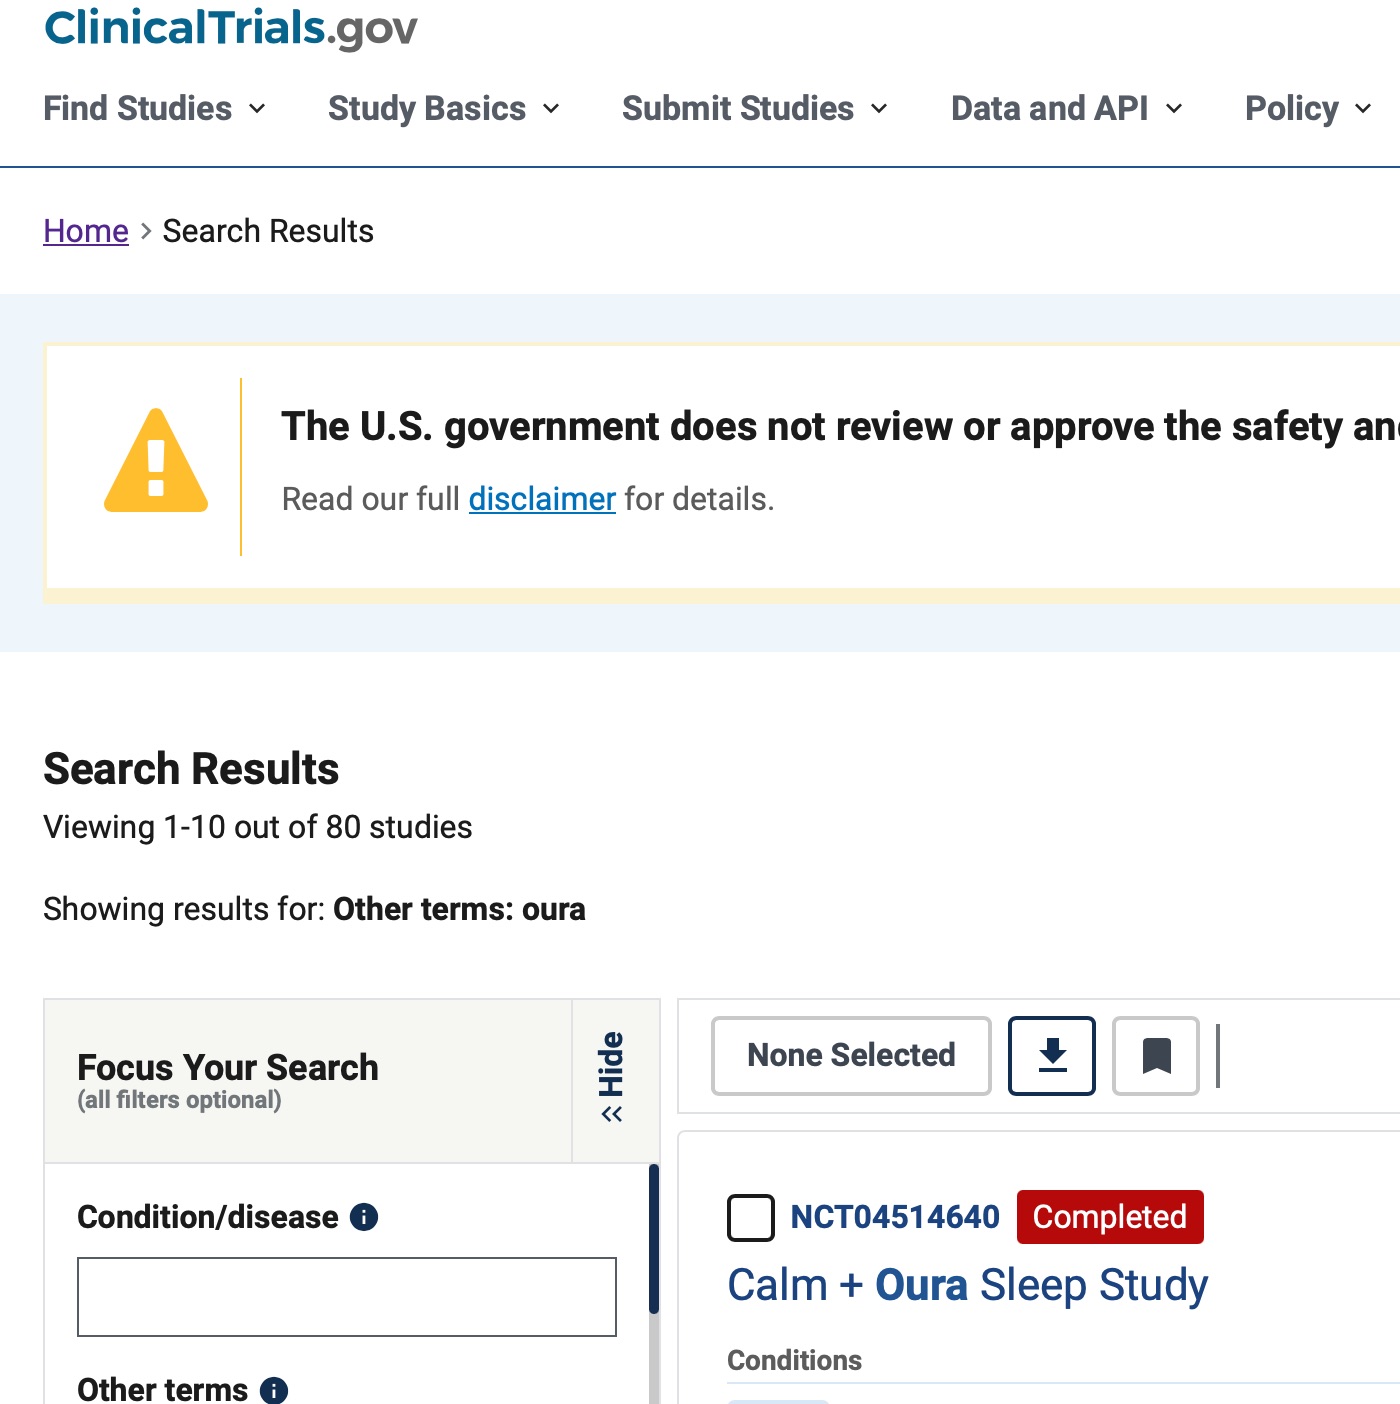Image resolution: width=1400 pixels, height=1404 pixels.
Task: Click the yellow warning triangle icon
Action: [x=156, y=462]
